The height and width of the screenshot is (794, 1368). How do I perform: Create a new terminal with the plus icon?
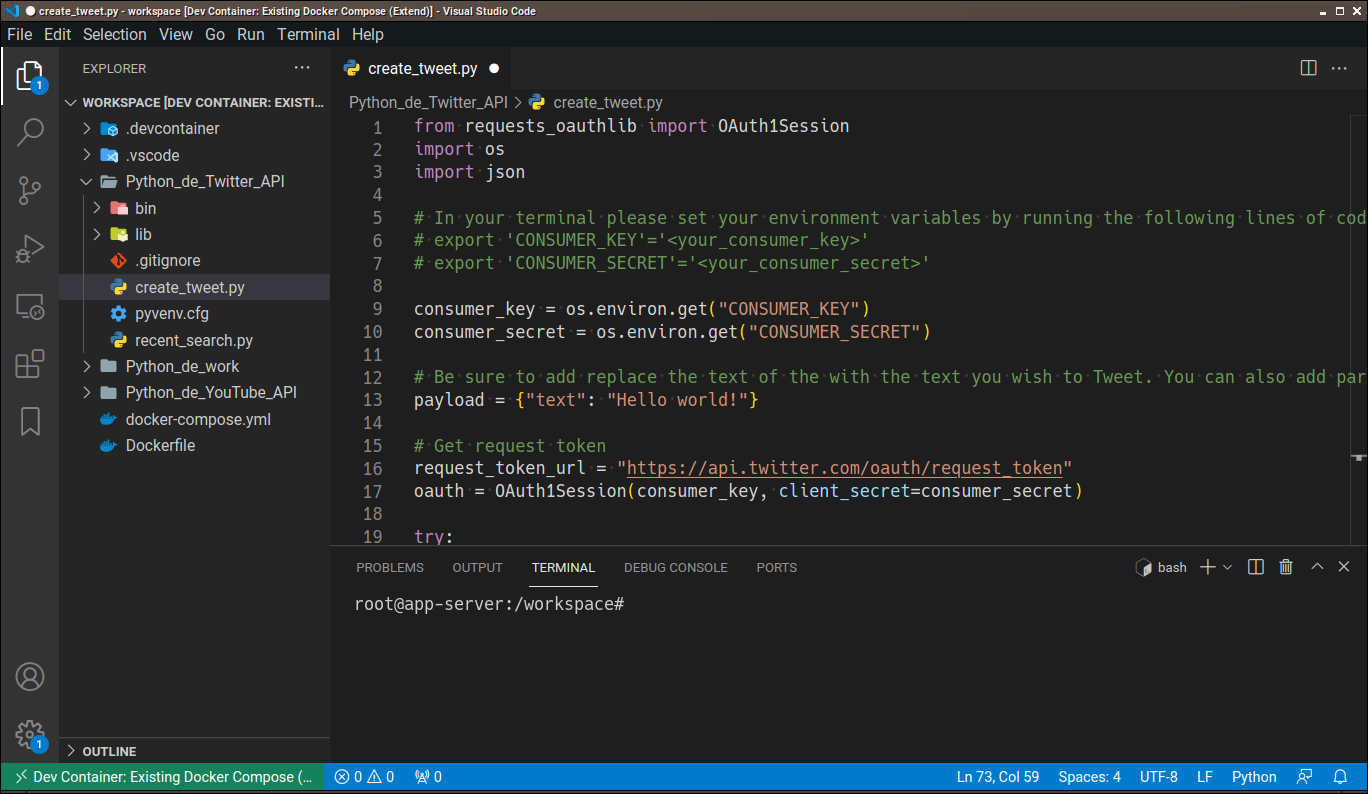(x=1206, y=567)
